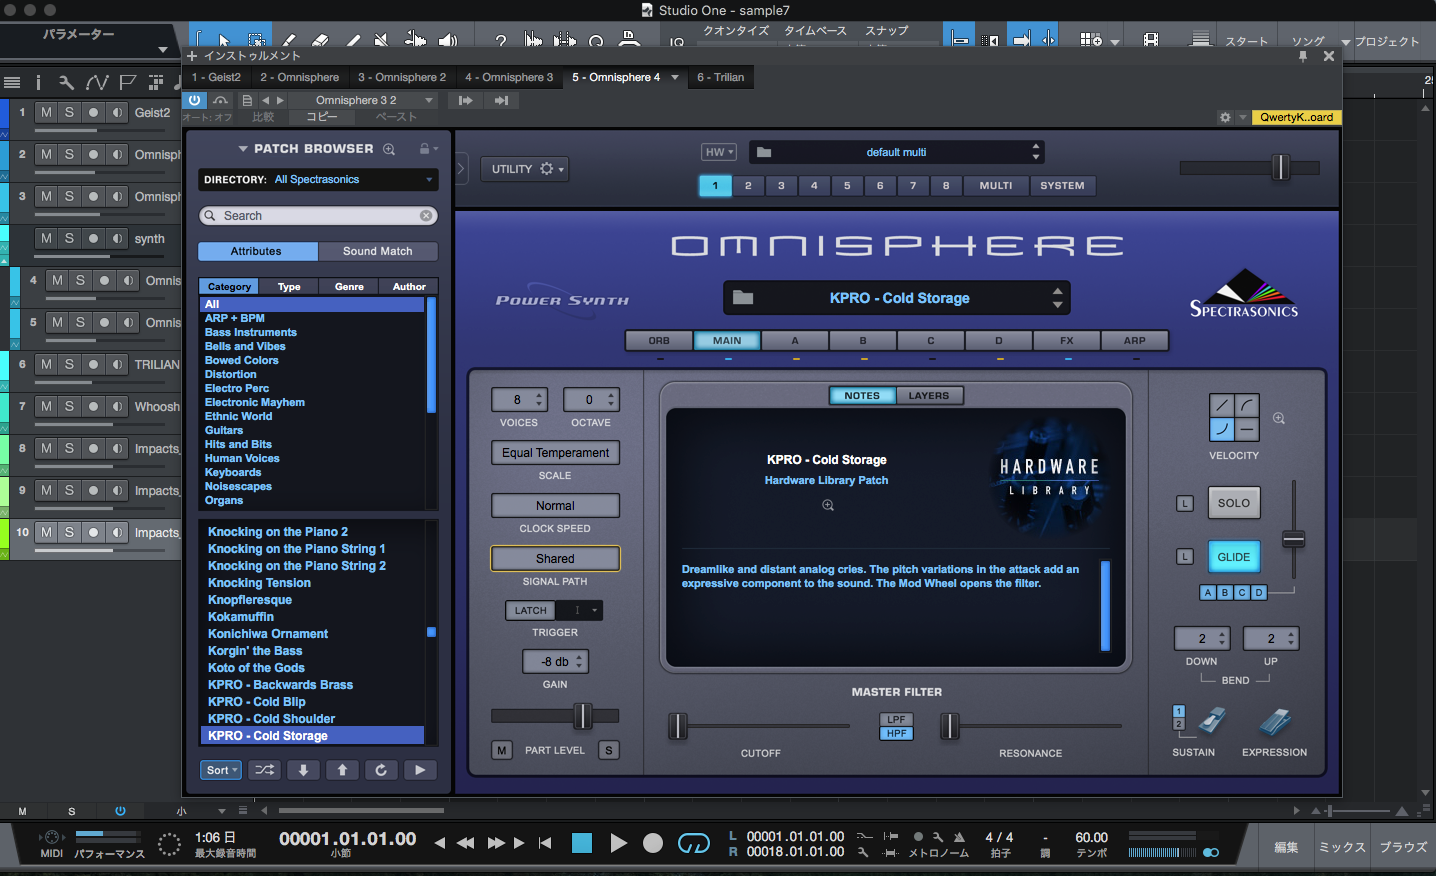1436x876 pixels.
Task: Collapse the PATCH BROWSER triangle
Action: (243, 149)
